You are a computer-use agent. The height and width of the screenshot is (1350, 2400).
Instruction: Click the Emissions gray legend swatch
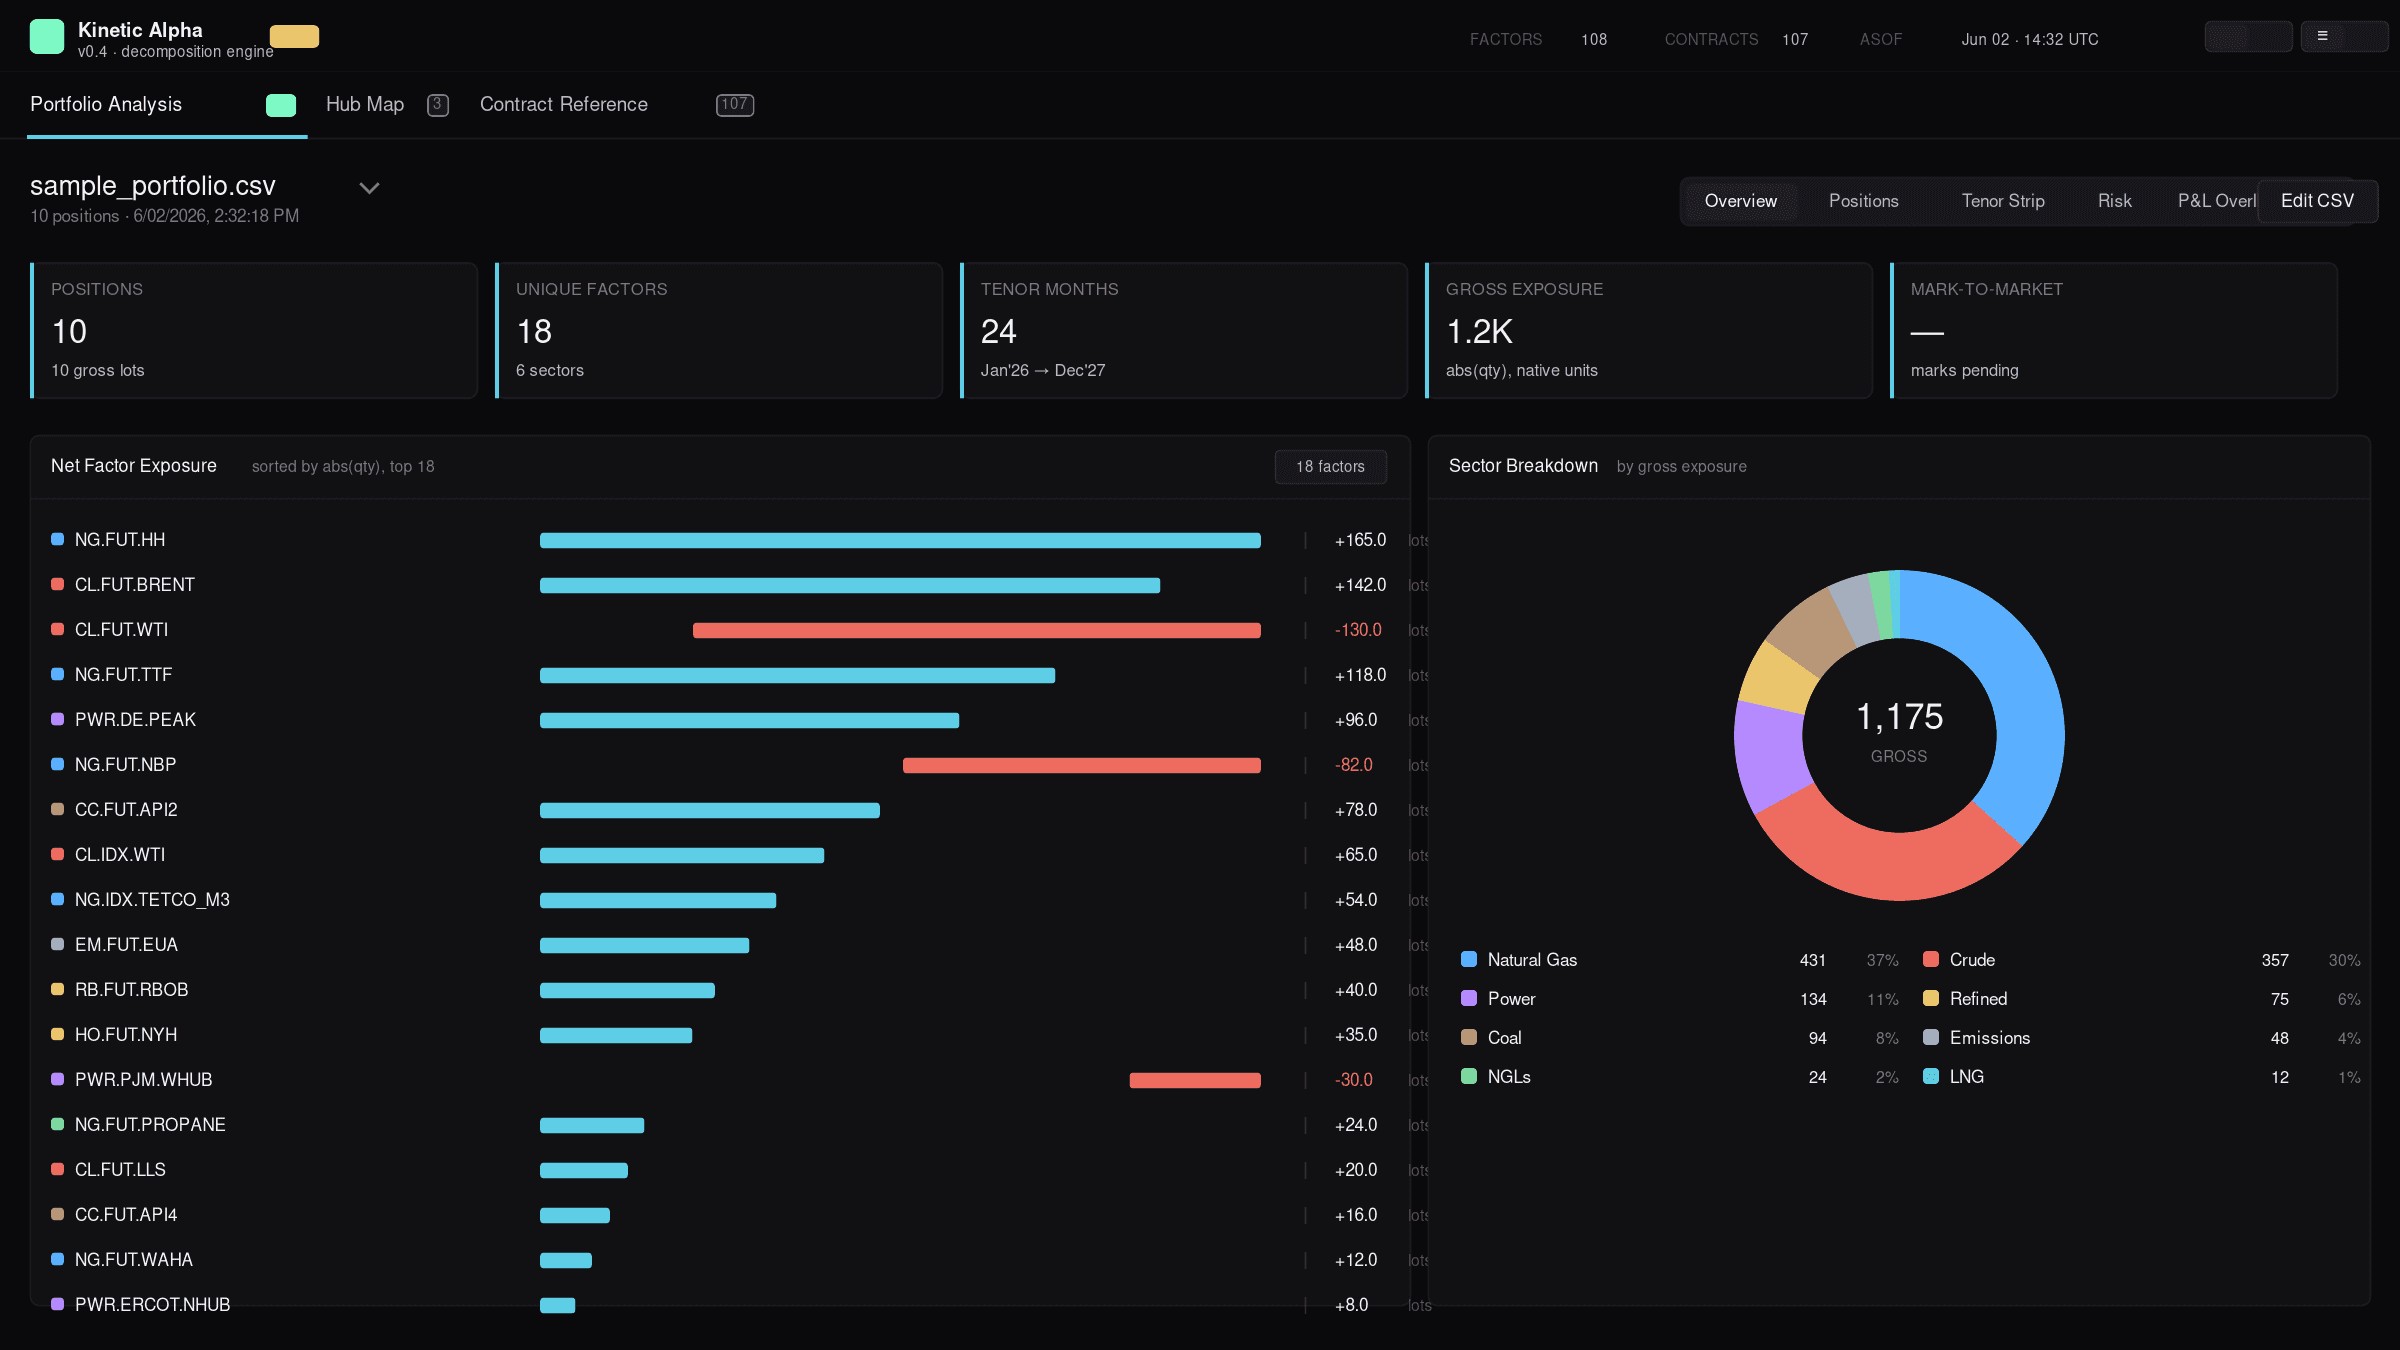1931,1037
